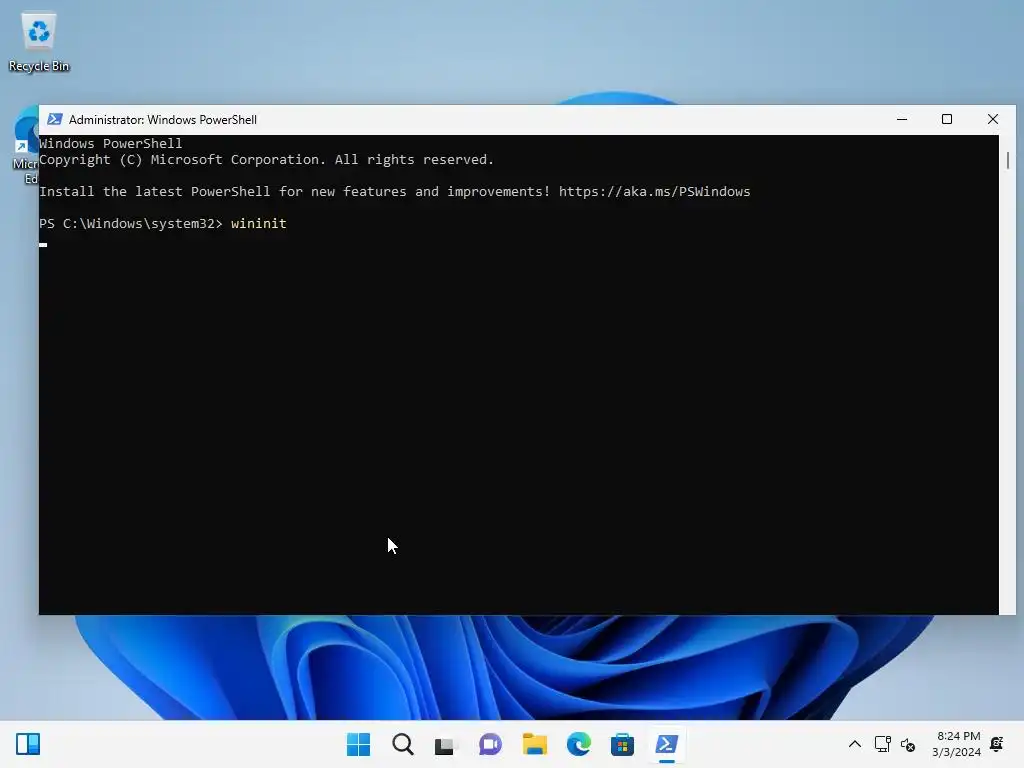Minimize the PowerShell window
Viewport: 1024px width, 768px height.
(902, 120)
